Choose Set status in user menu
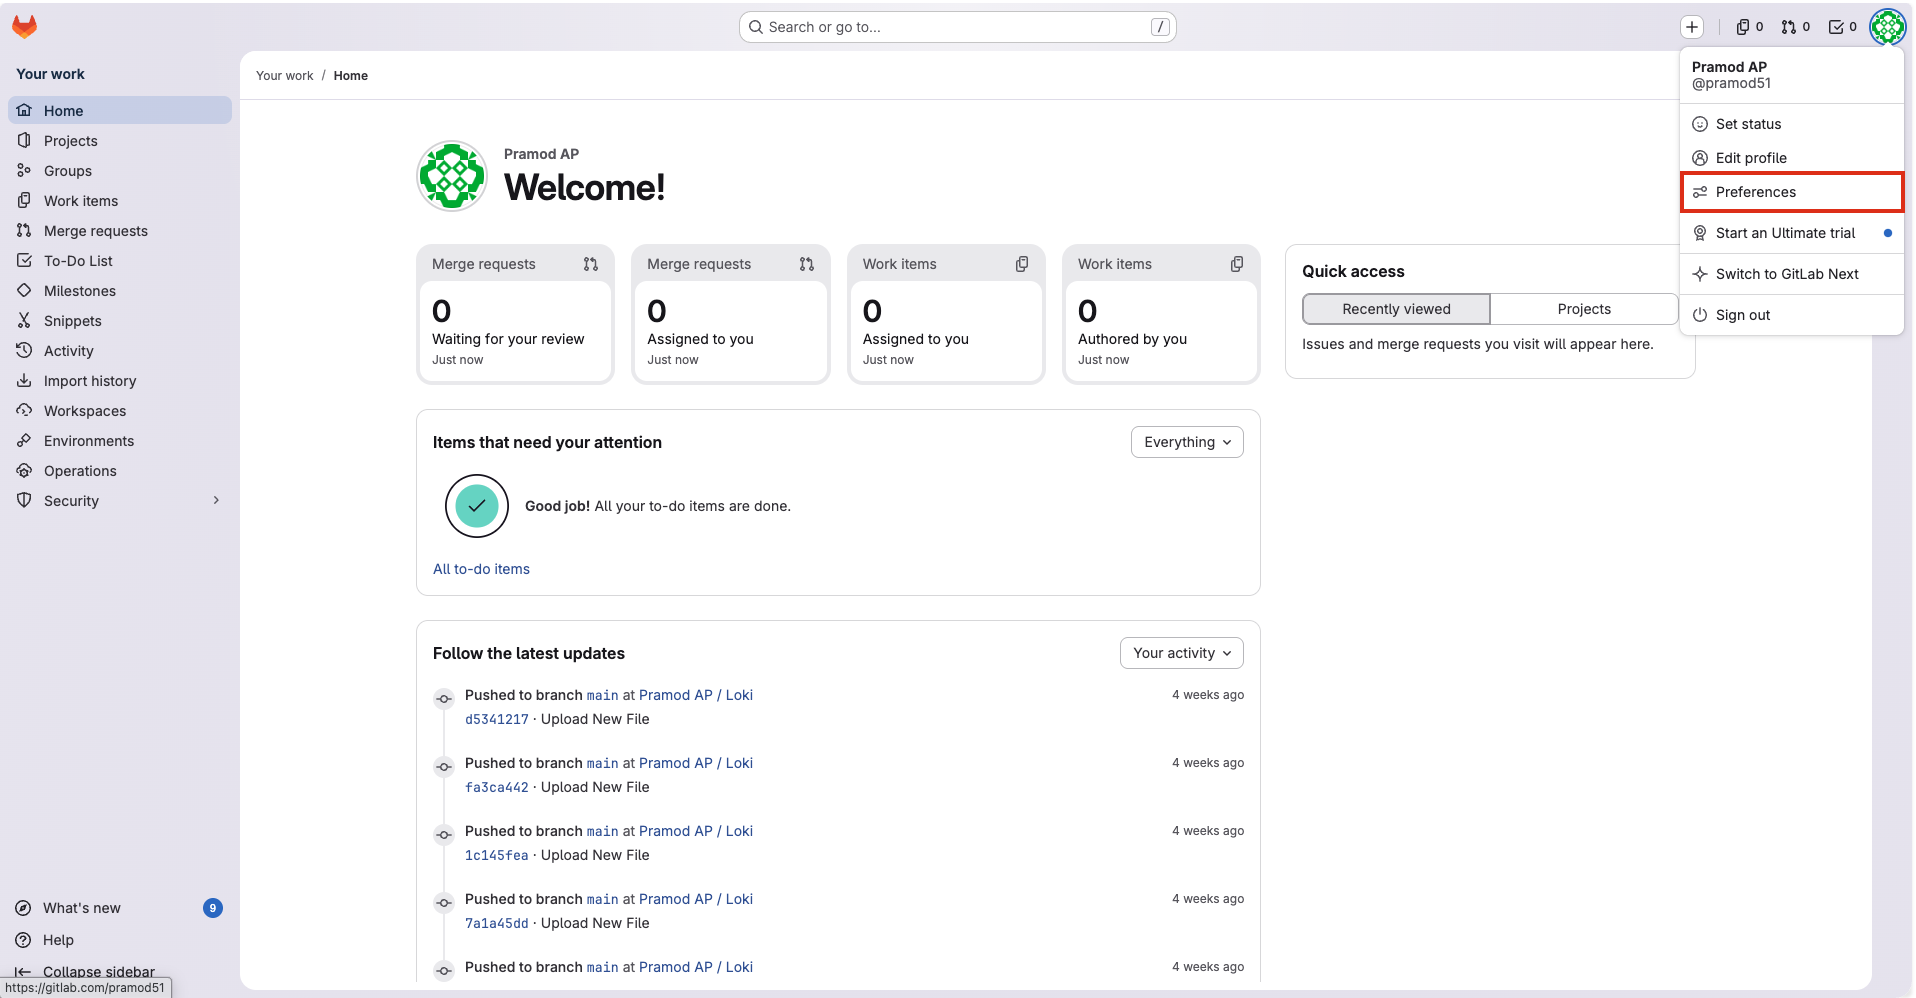Image resolution: width=1916 pixels, height=998 pixels. [1792, 124]
